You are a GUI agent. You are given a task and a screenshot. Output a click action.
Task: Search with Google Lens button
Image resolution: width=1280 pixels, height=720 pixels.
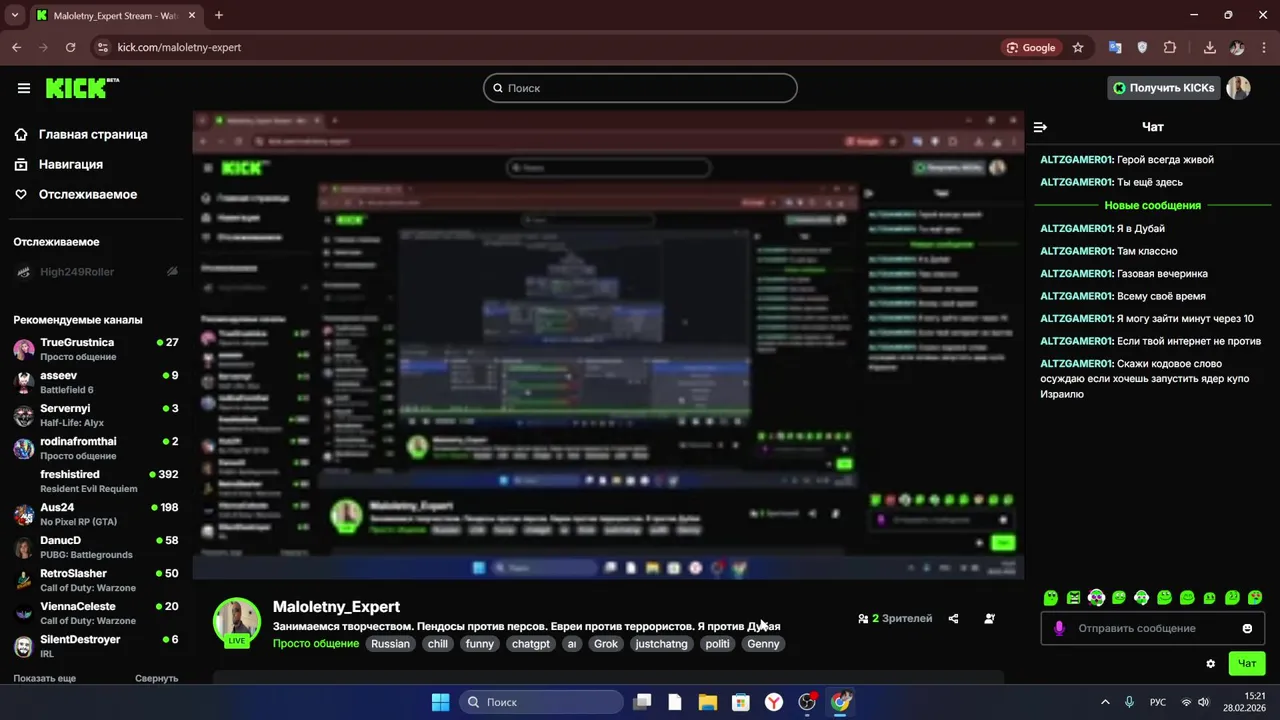pos(1031,47)
